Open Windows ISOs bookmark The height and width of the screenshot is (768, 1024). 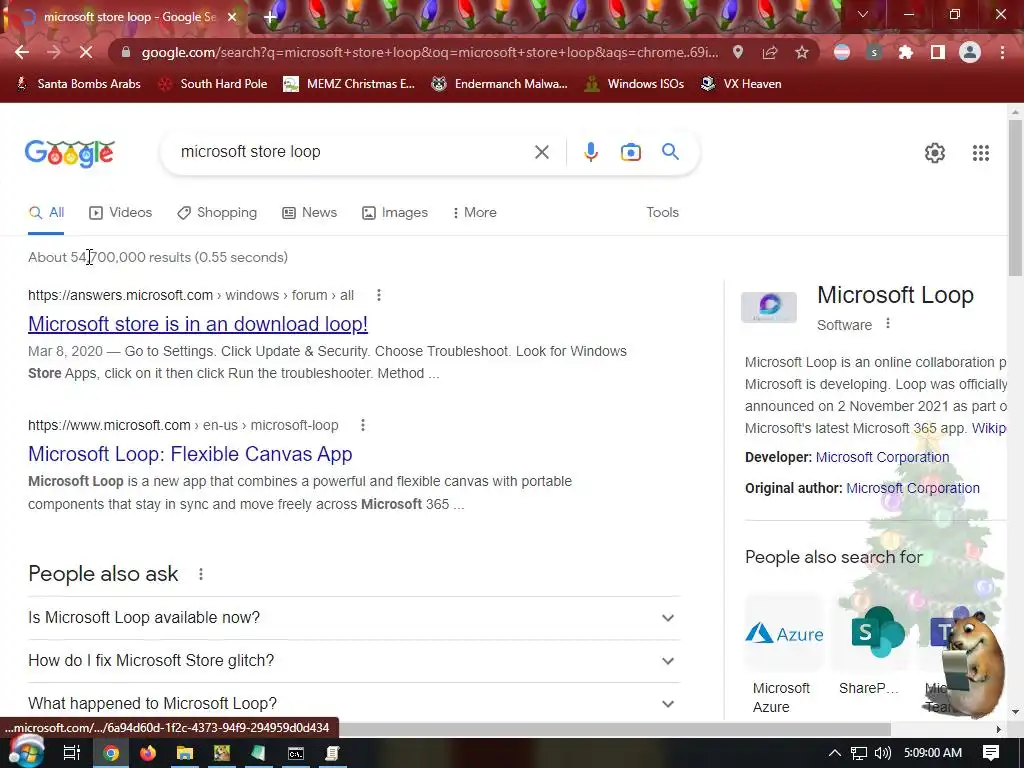tap(635, 84)
